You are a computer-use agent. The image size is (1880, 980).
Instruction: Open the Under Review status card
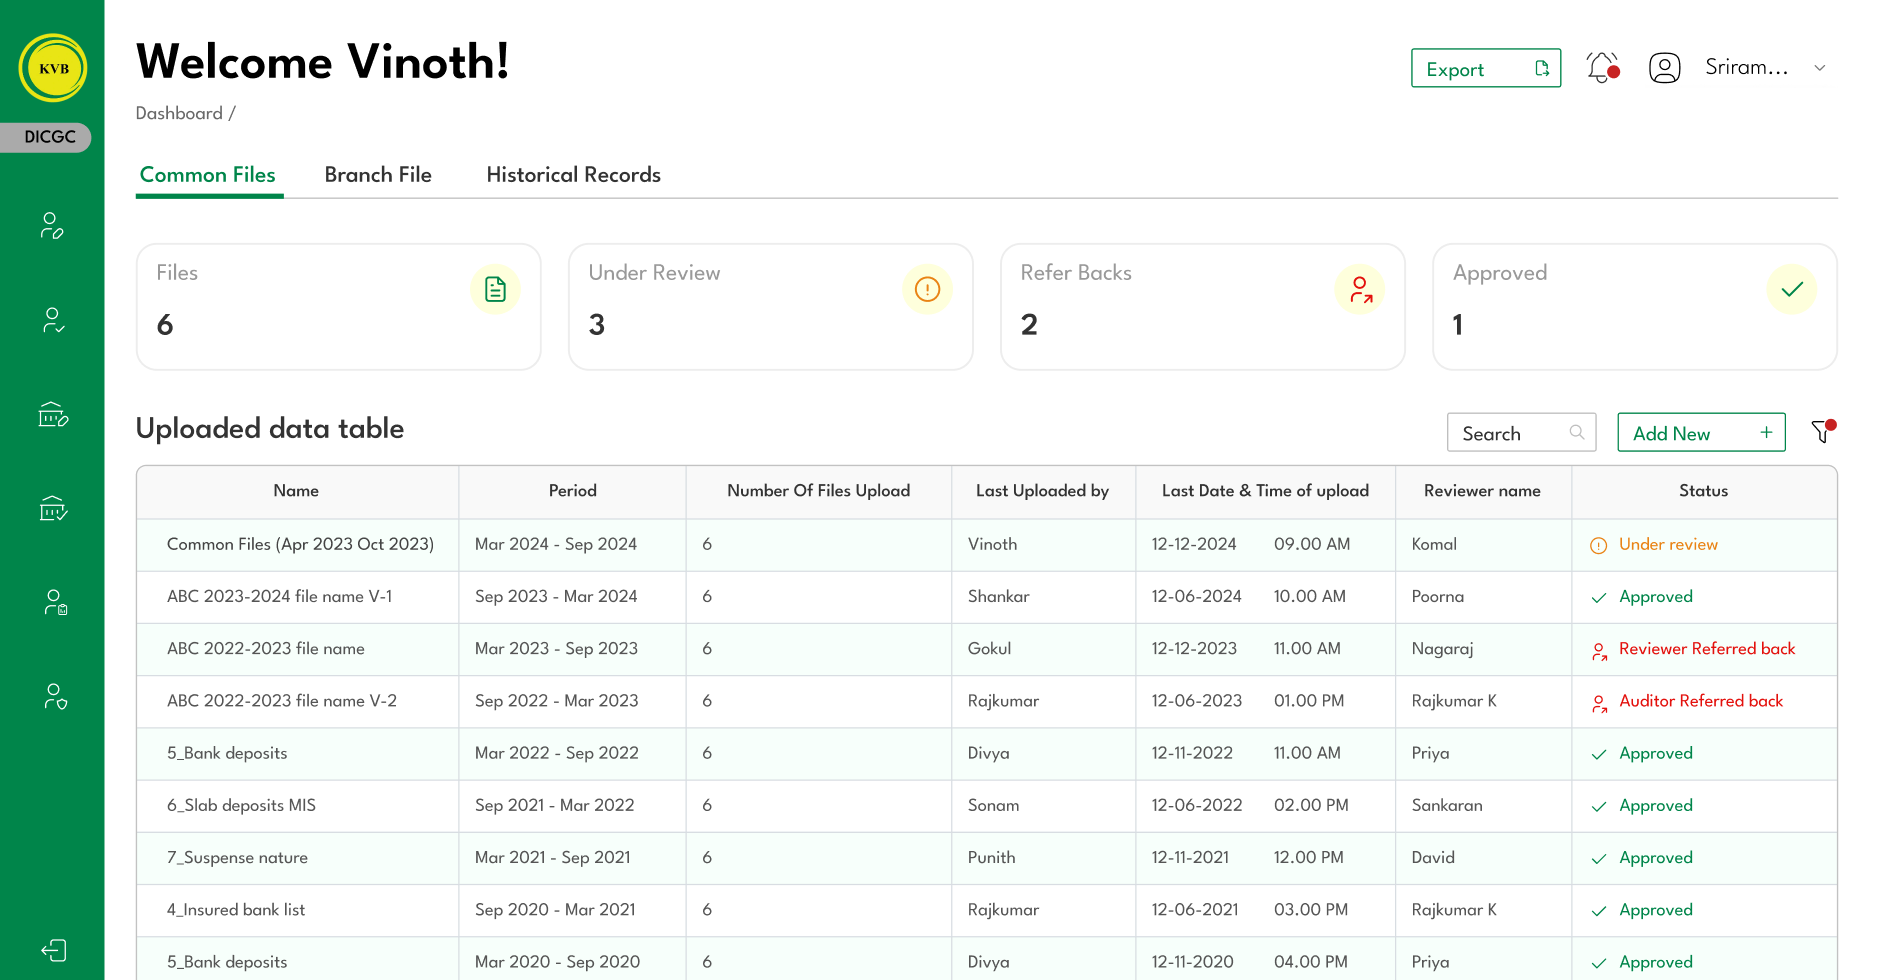pos(770,306)
